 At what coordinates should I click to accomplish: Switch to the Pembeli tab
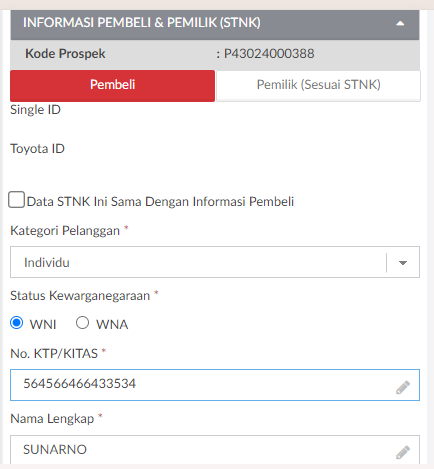(112, 85)
